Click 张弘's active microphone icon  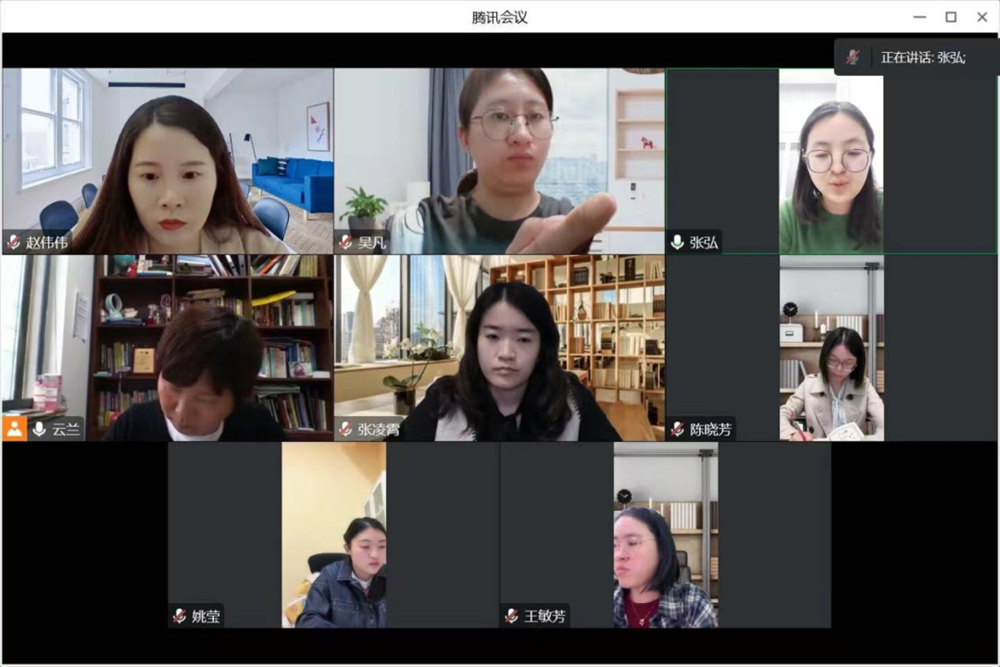[x=677, y=242]
